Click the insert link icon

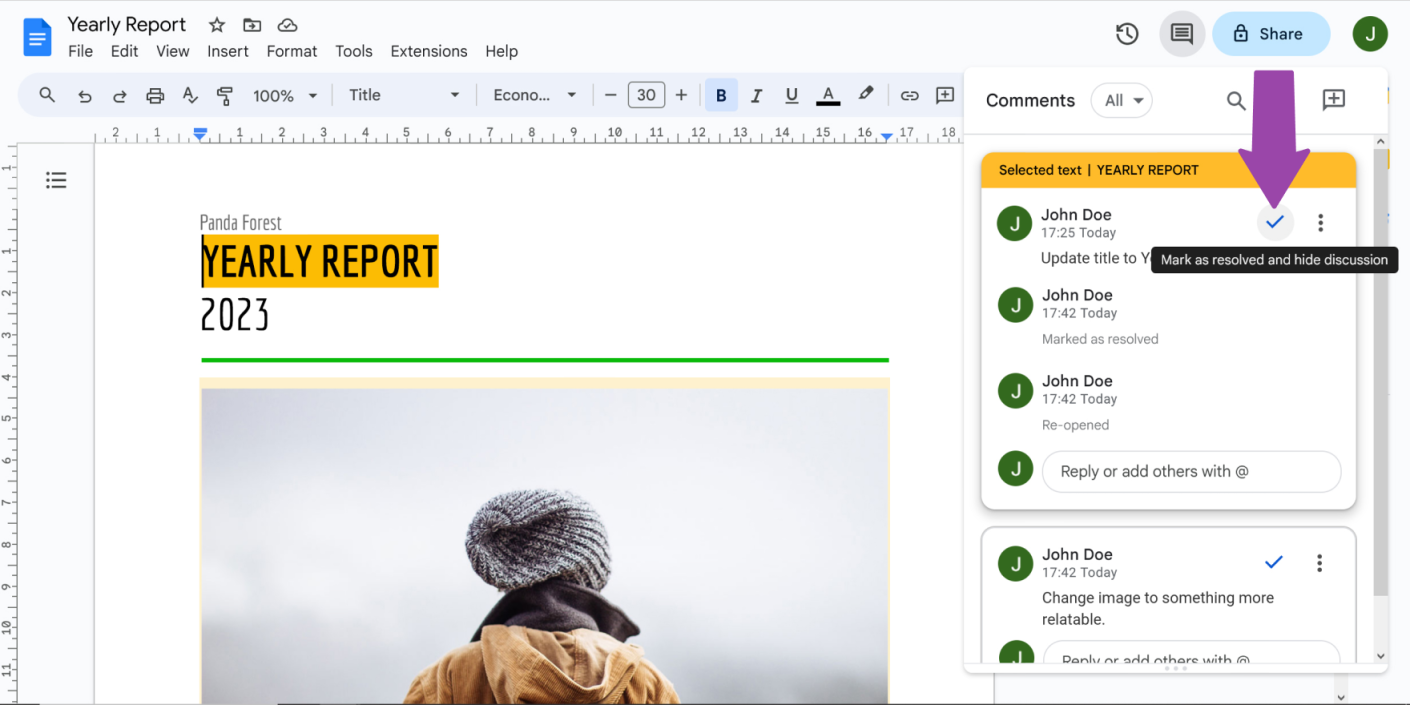(x=909, y=96)
